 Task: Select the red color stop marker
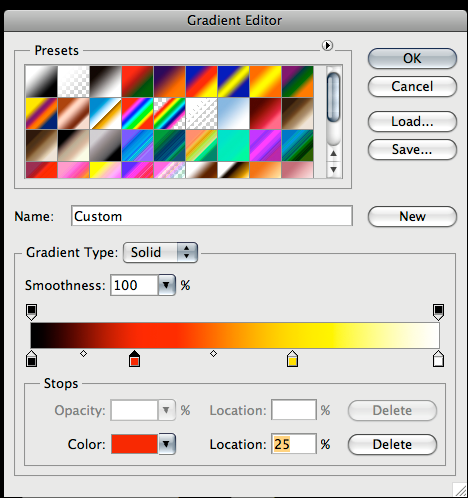point(134,359)
